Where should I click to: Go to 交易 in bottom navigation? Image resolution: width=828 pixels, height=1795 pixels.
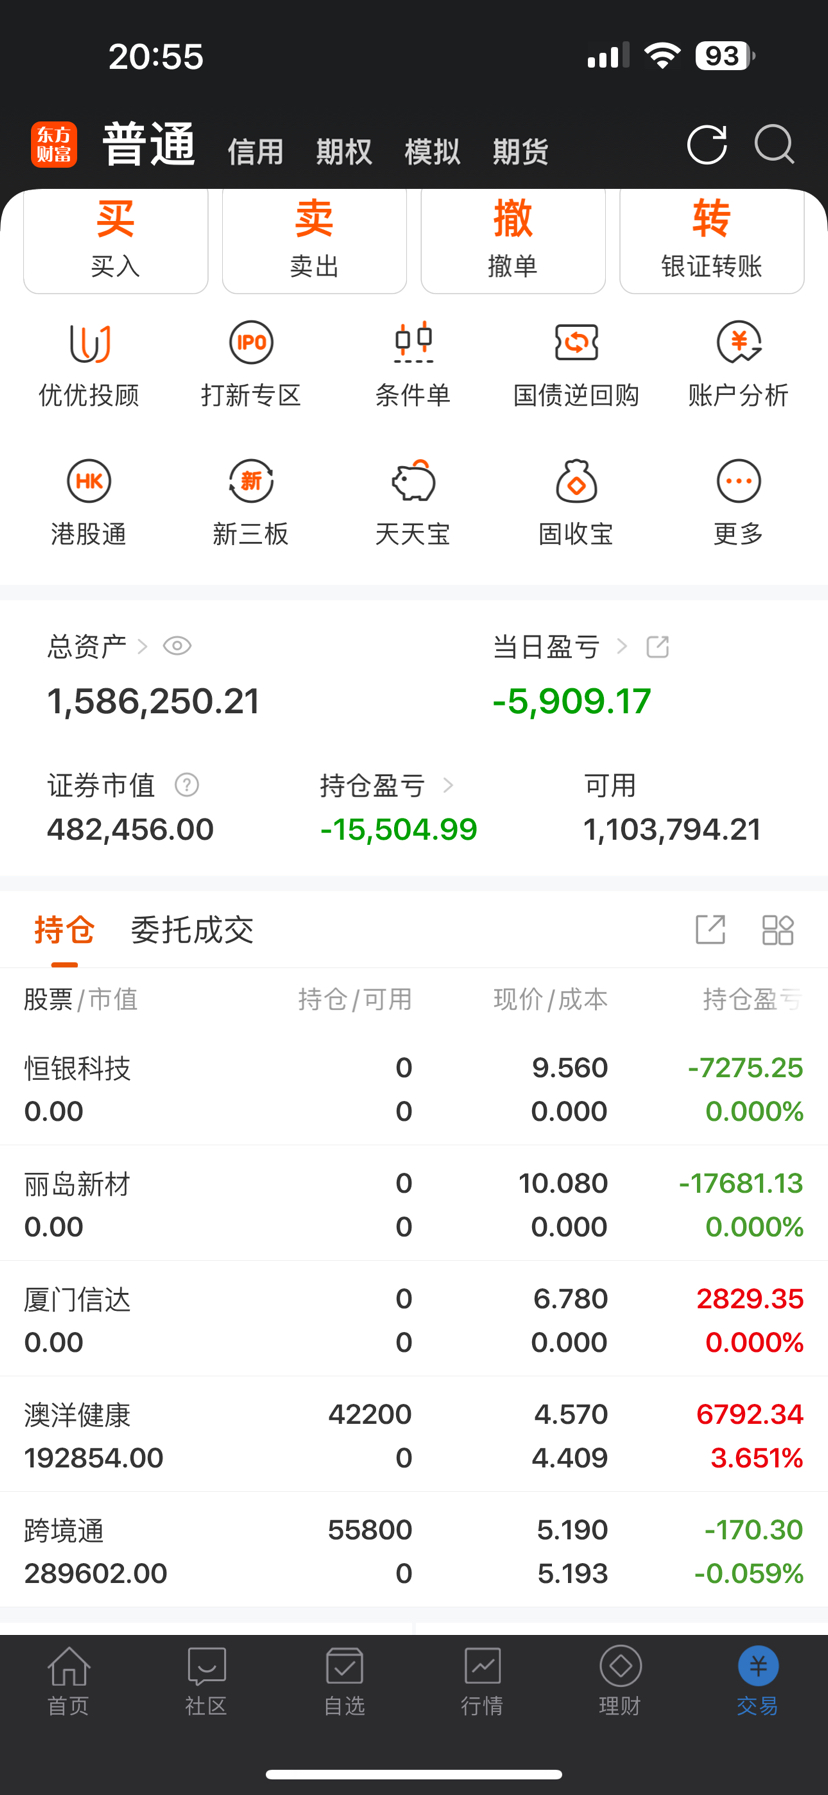point(758,1681)
